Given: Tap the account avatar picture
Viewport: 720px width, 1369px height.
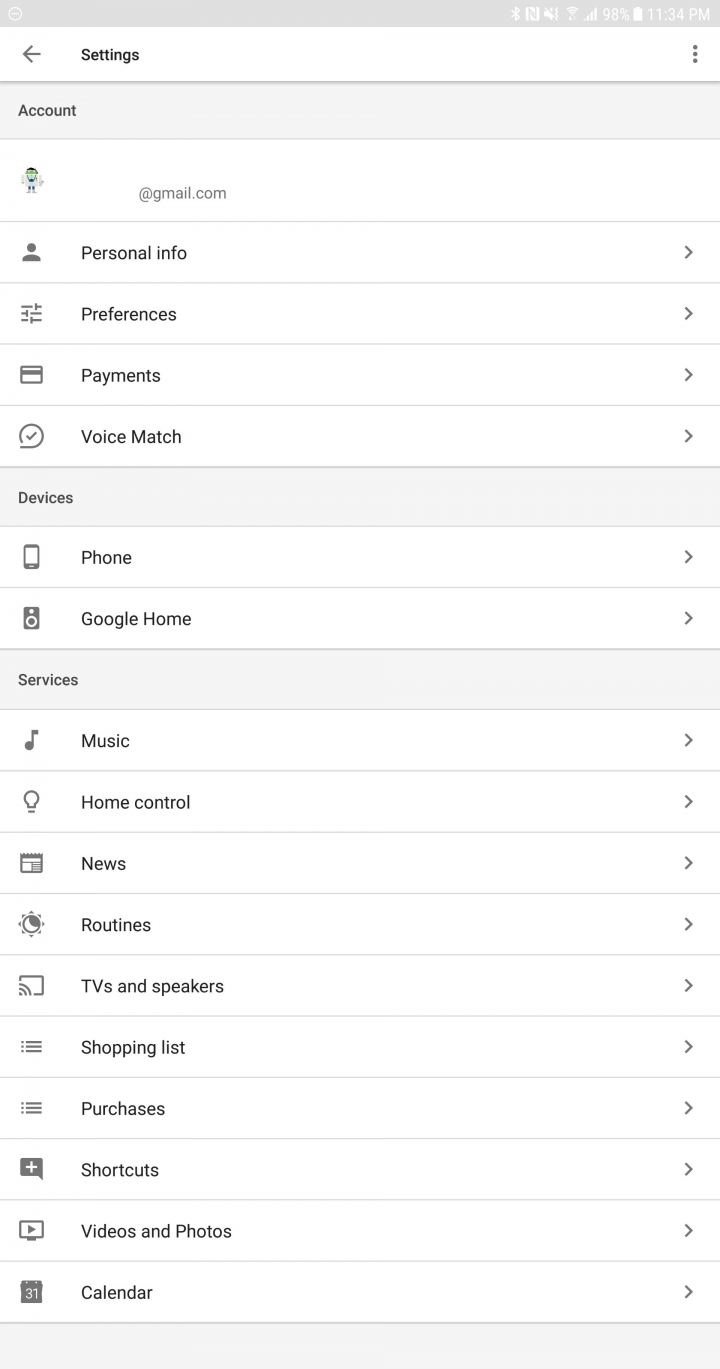Looking at the screenshot, I should click(x=32, y=180).
